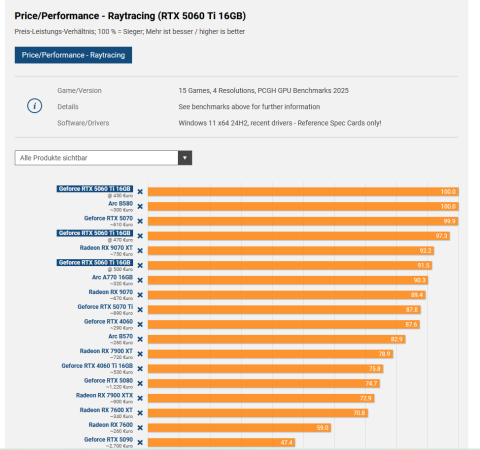Click the 74.7 value on the RTX 5080 bar

(371, 383)
